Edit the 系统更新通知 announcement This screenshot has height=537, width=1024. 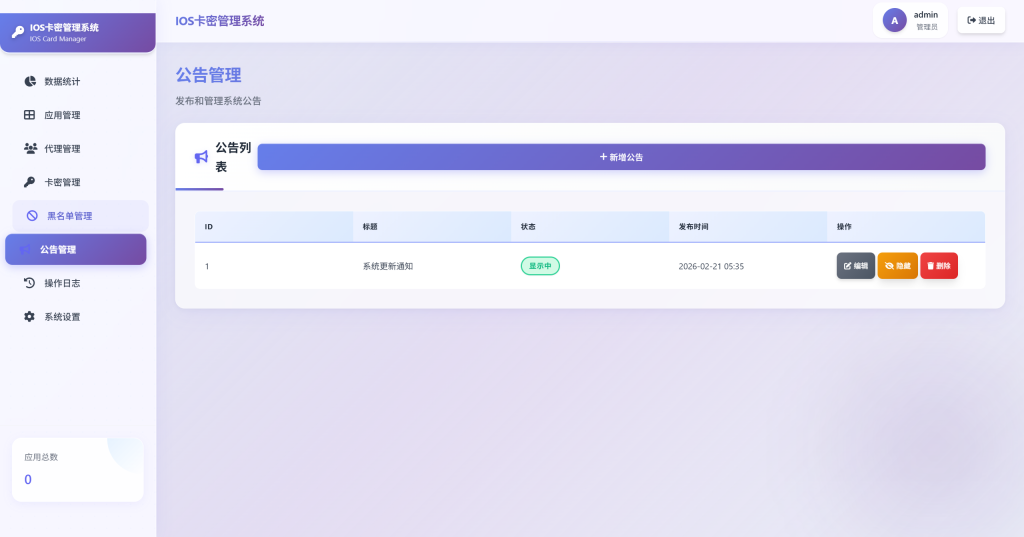[855, 266]
